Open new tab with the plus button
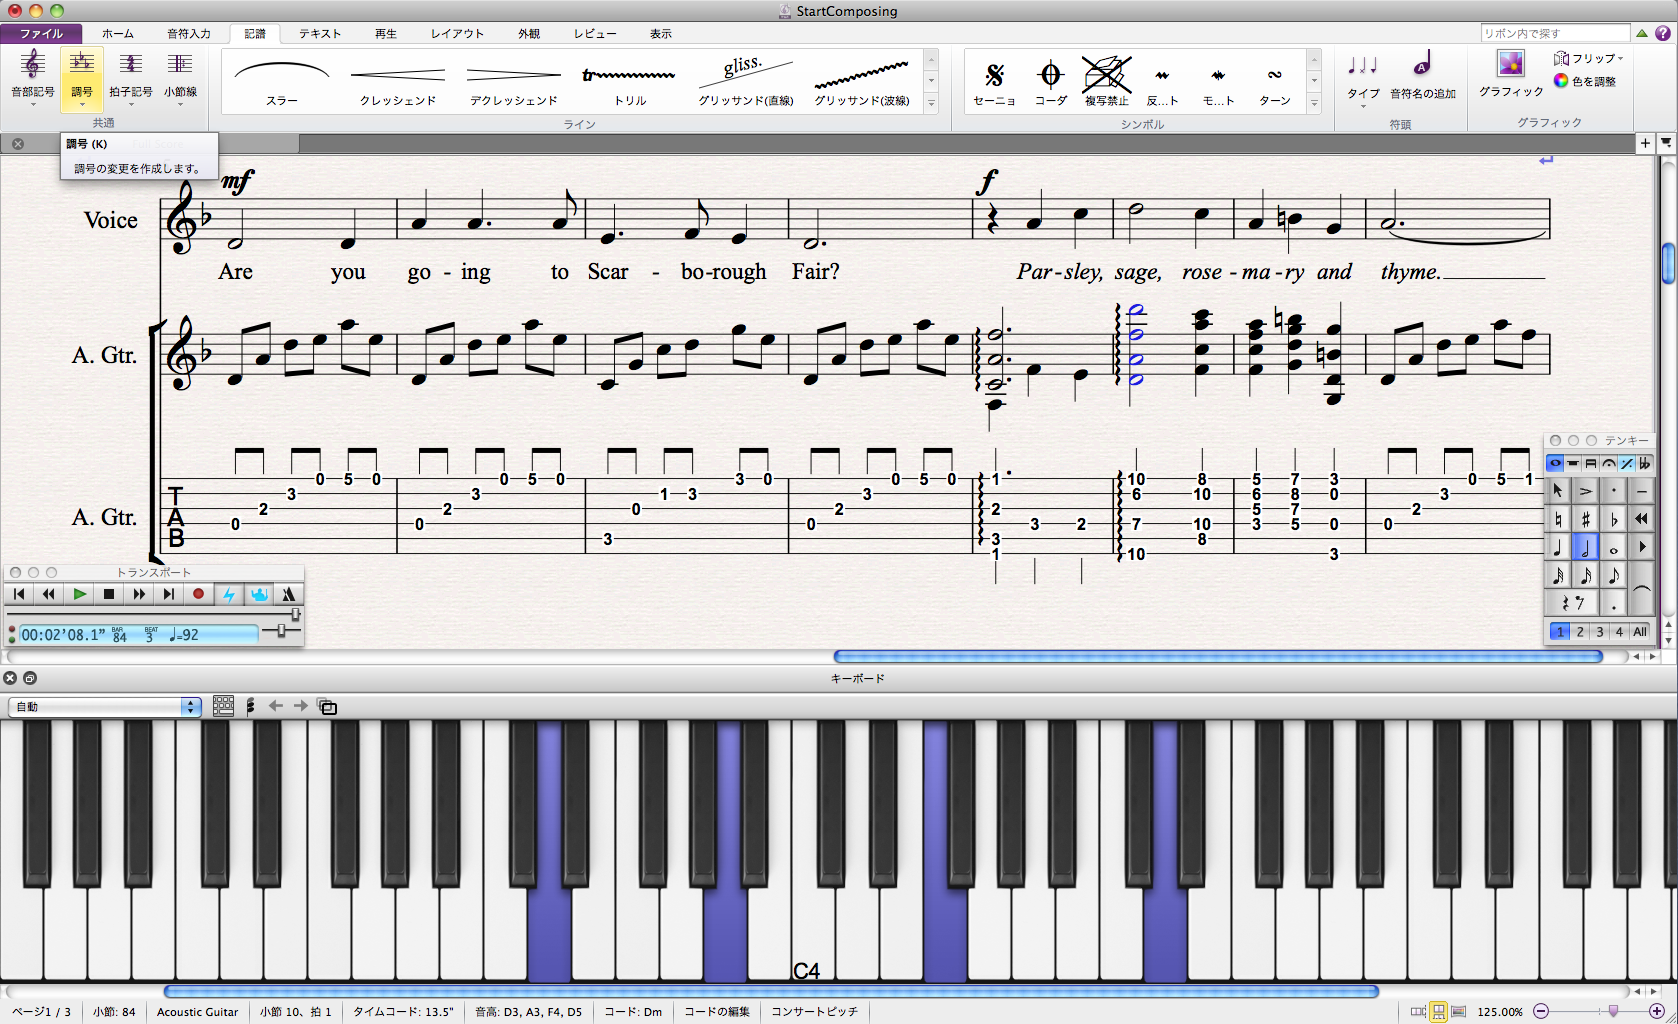Image resolution: width=1678 pixels, height=1024 pixels. coord(1645,143)
